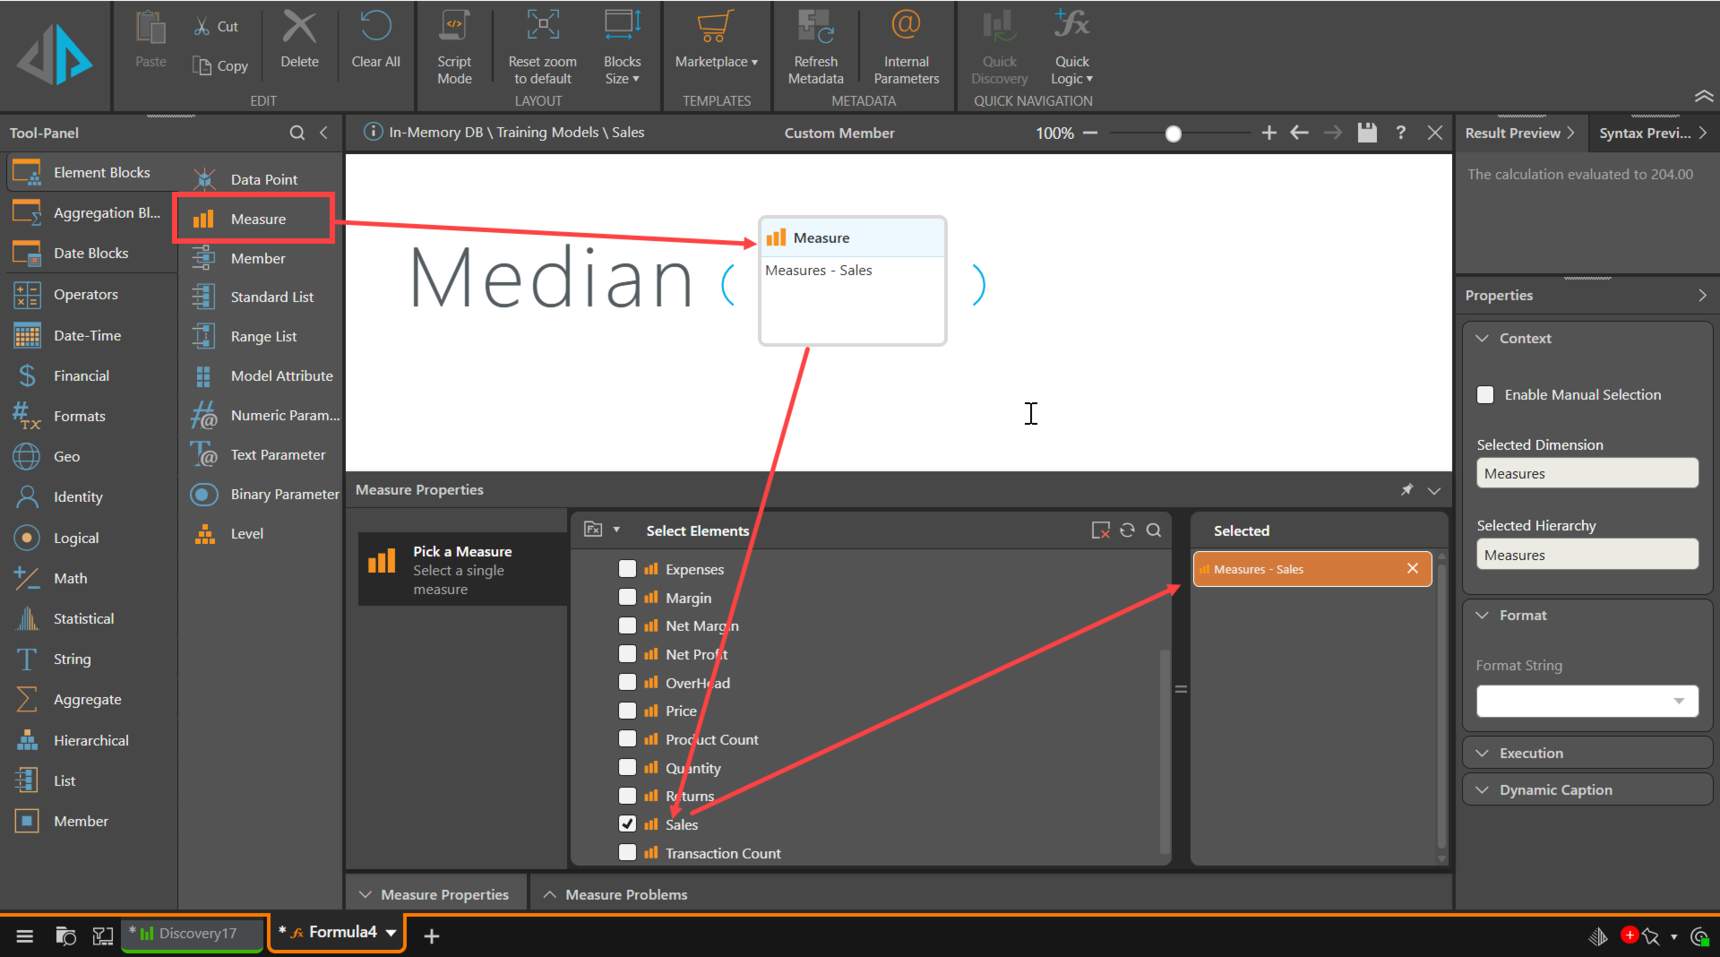Select the Statistical category in Tool-Panel
Screen dimensions: 1720x957
click(x=84, y=619)
